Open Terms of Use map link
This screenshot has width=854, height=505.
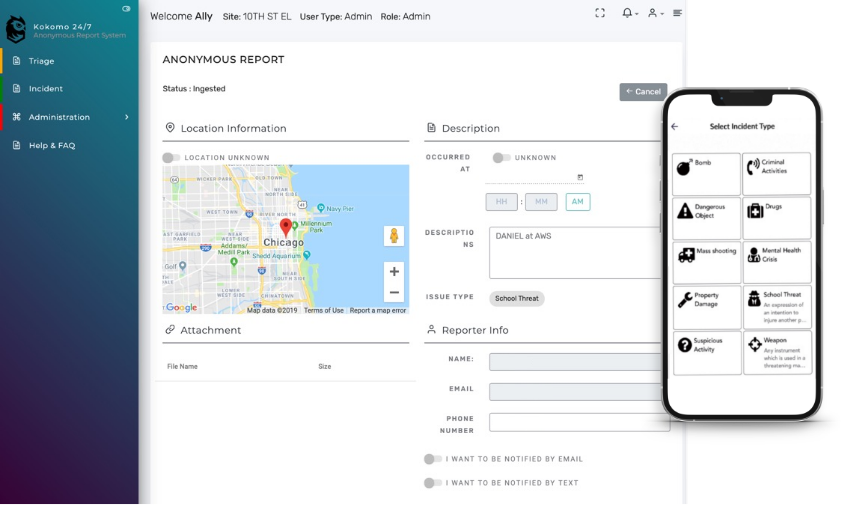click(x=324, y=311)
